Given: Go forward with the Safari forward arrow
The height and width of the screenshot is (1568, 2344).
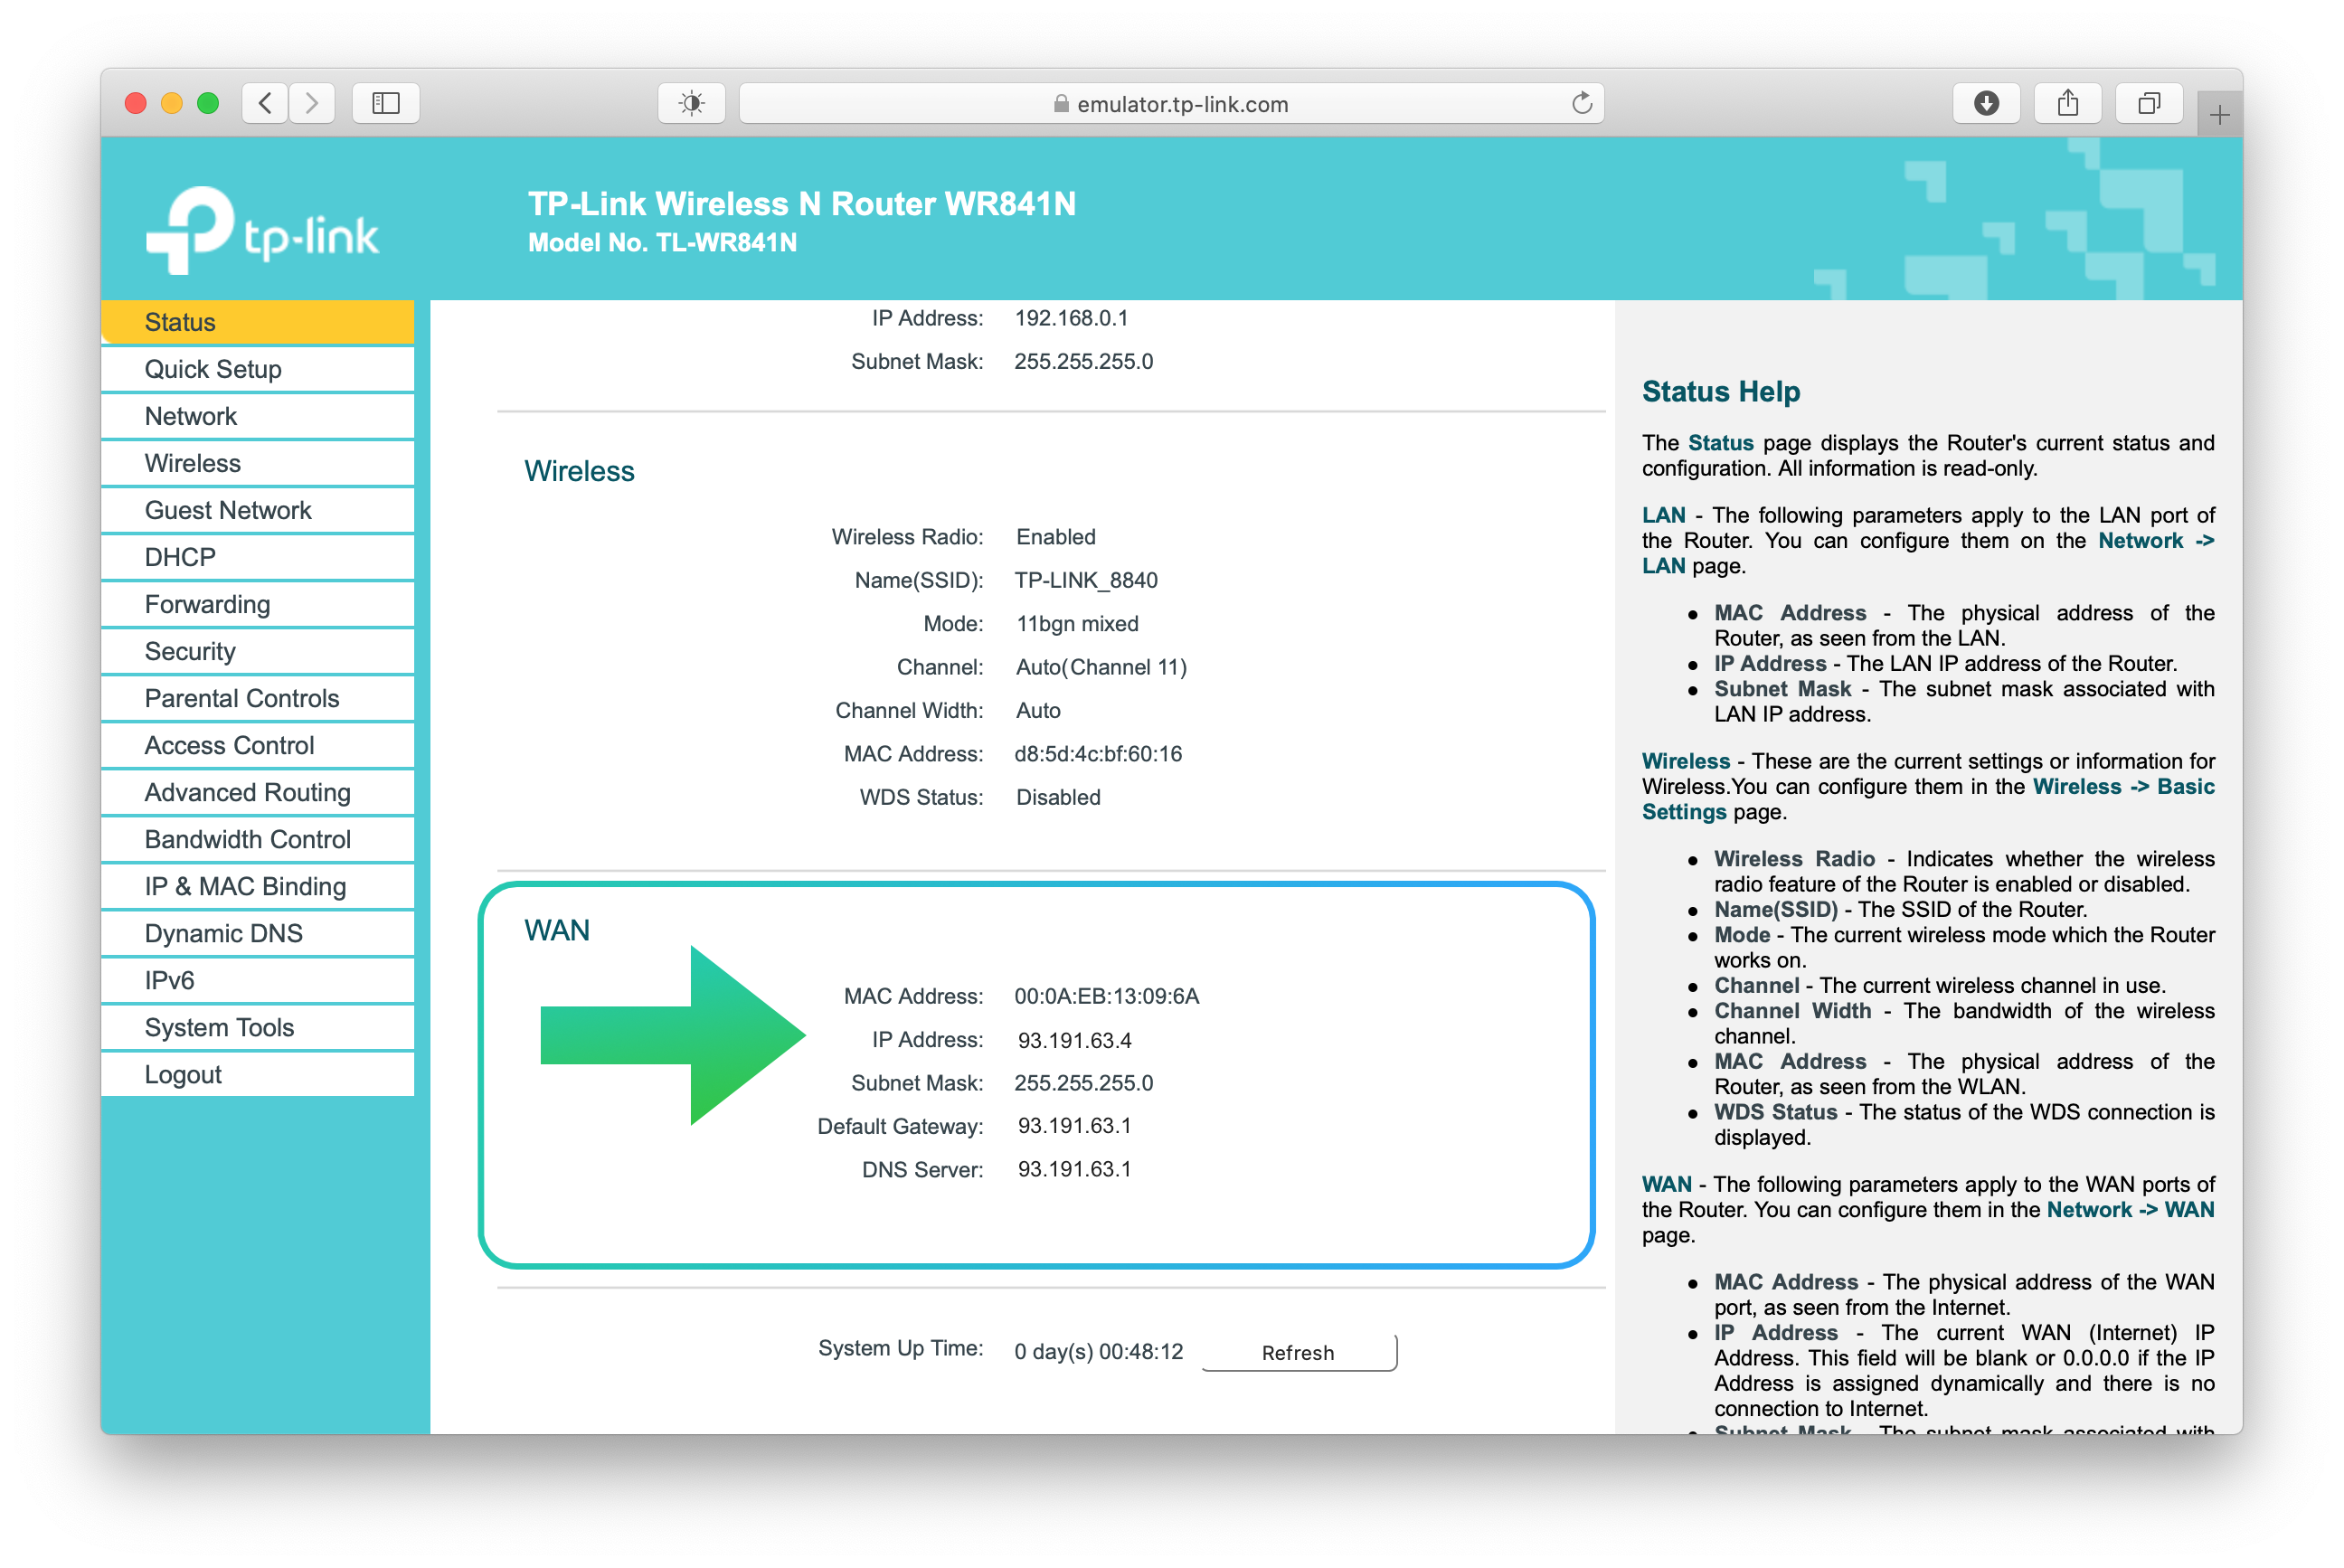Looking at the screenshot, I should click(312, 103).
